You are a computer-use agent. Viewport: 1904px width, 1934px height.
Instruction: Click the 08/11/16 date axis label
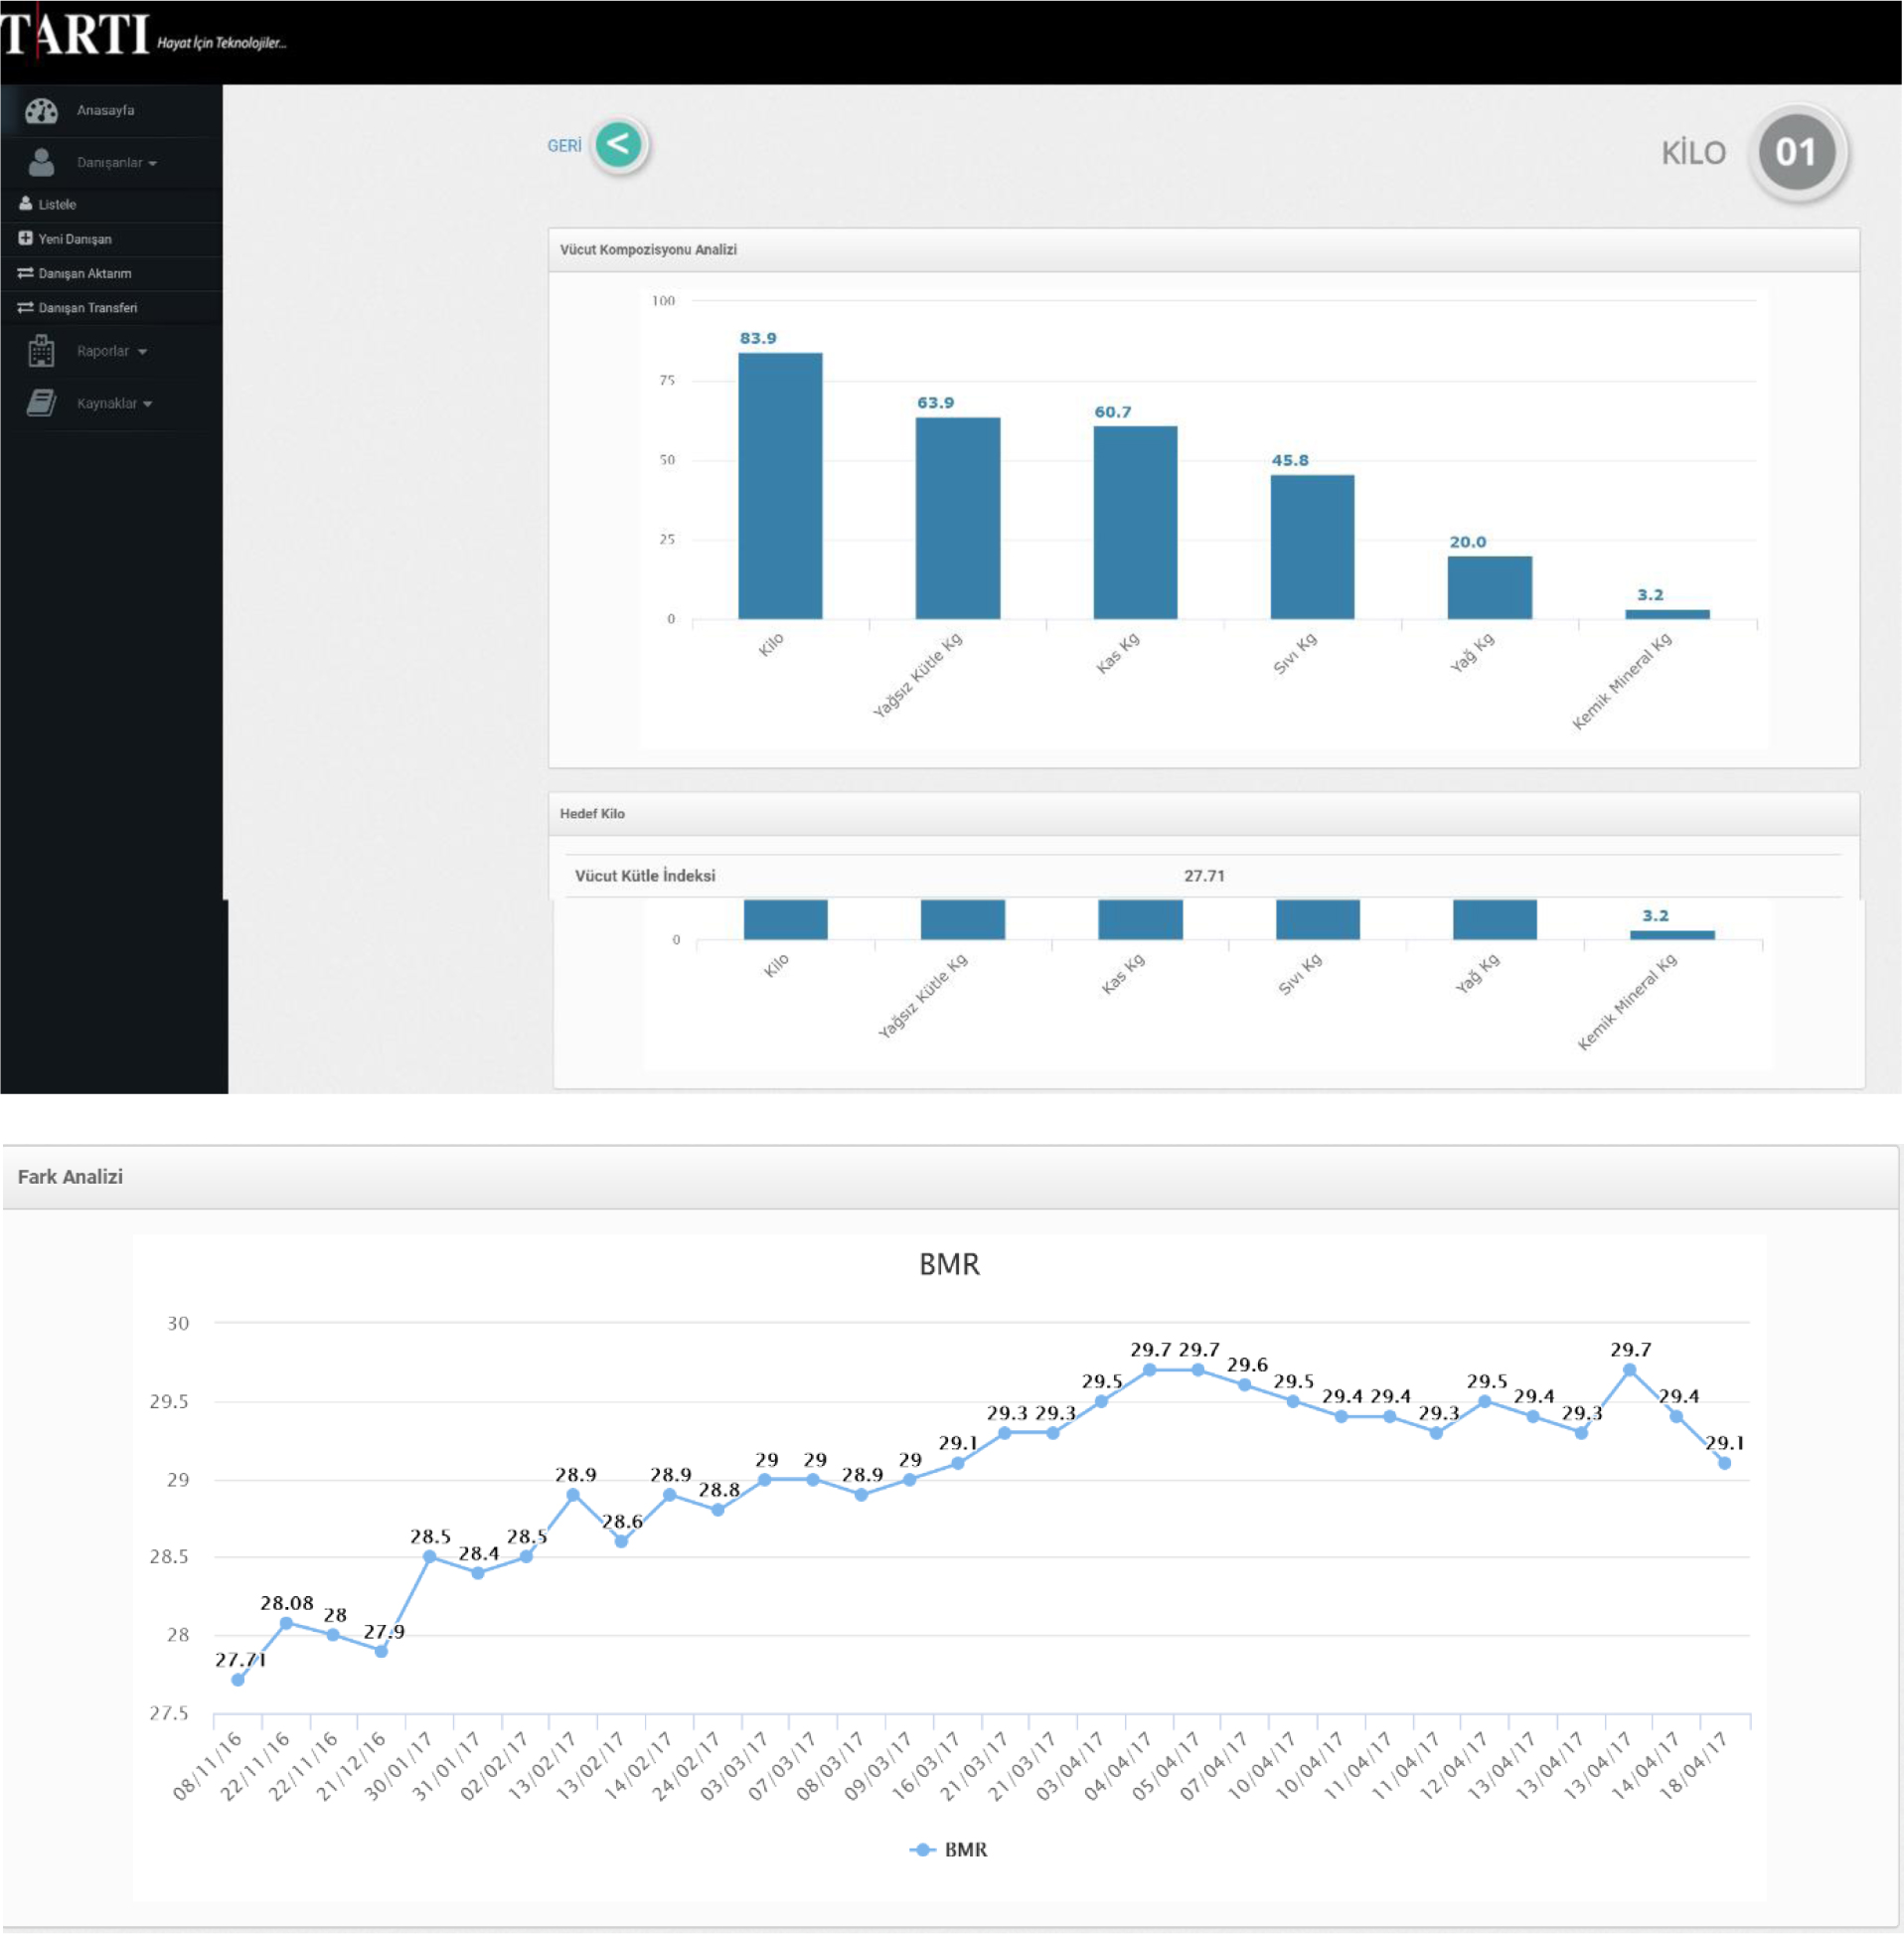coord(208,1766)
